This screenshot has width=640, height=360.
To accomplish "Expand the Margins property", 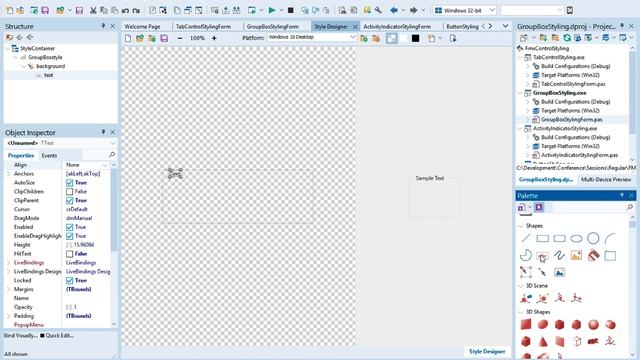I will click(9, 289).
